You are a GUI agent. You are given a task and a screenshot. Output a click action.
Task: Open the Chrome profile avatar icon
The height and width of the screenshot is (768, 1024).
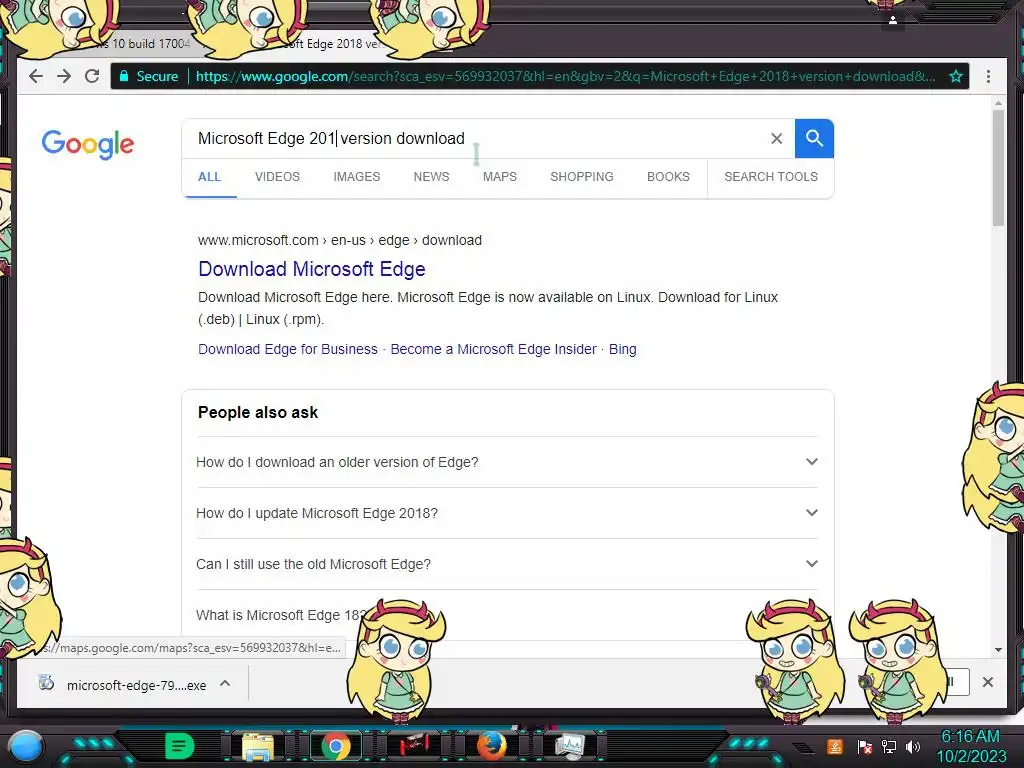pos(893,20)
